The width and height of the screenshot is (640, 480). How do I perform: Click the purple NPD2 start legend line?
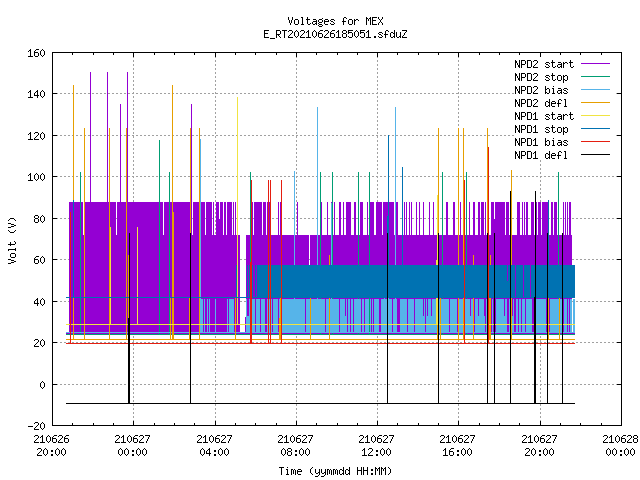coord(595,64)
